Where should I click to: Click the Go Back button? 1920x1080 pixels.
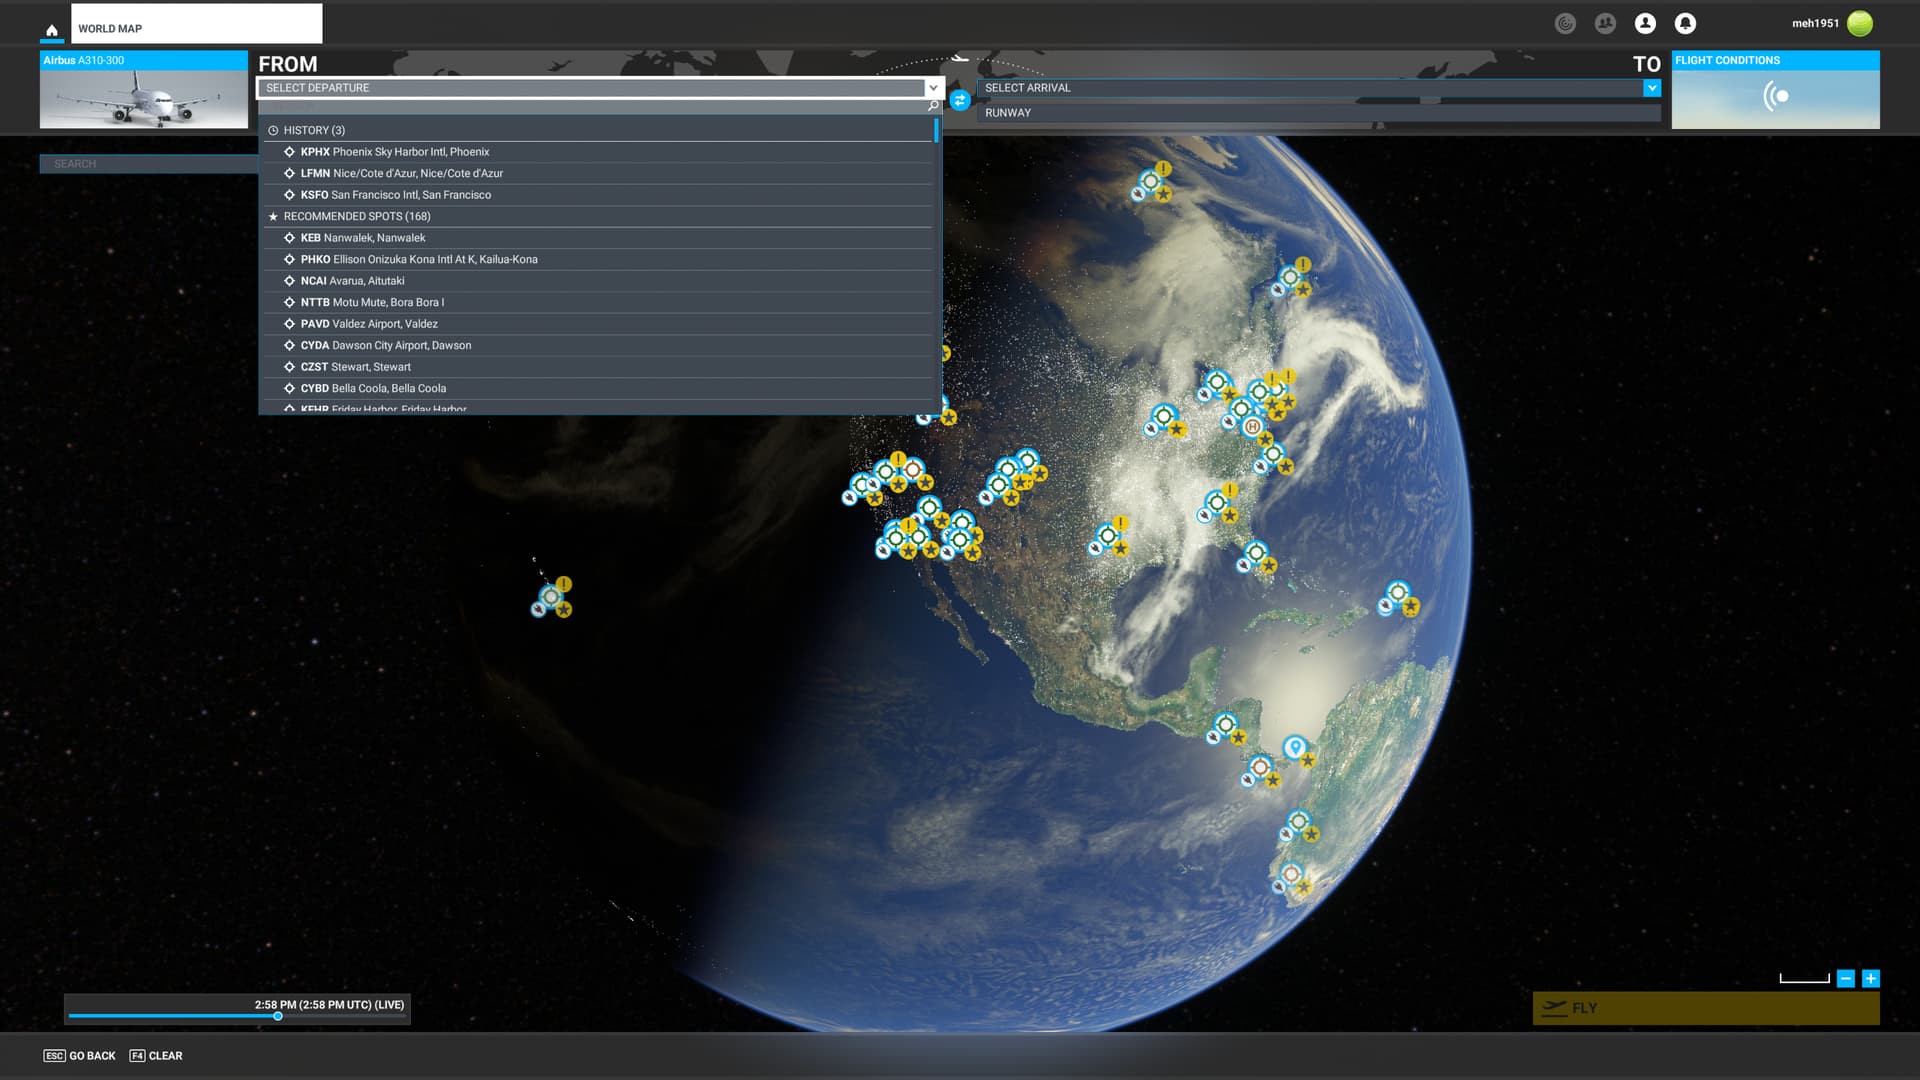(x=80, y=1056)
